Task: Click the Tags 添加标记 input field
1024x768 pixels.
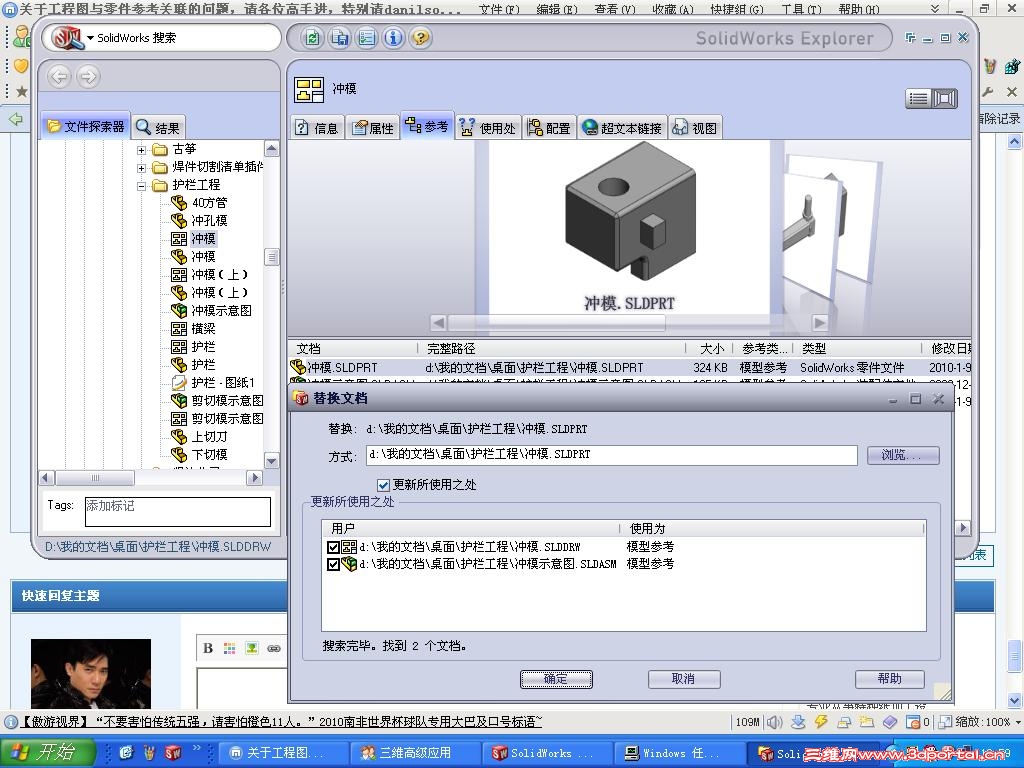Action: pos(178,512)
